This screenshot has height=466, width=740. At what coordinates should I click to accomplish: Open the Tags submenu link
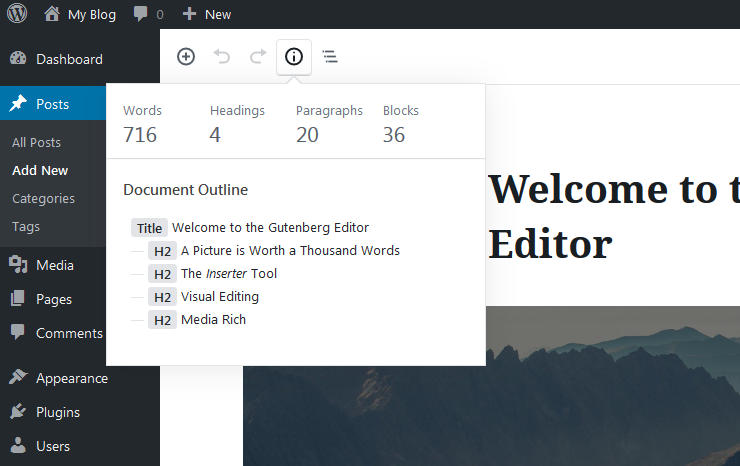tap(26, 226)
